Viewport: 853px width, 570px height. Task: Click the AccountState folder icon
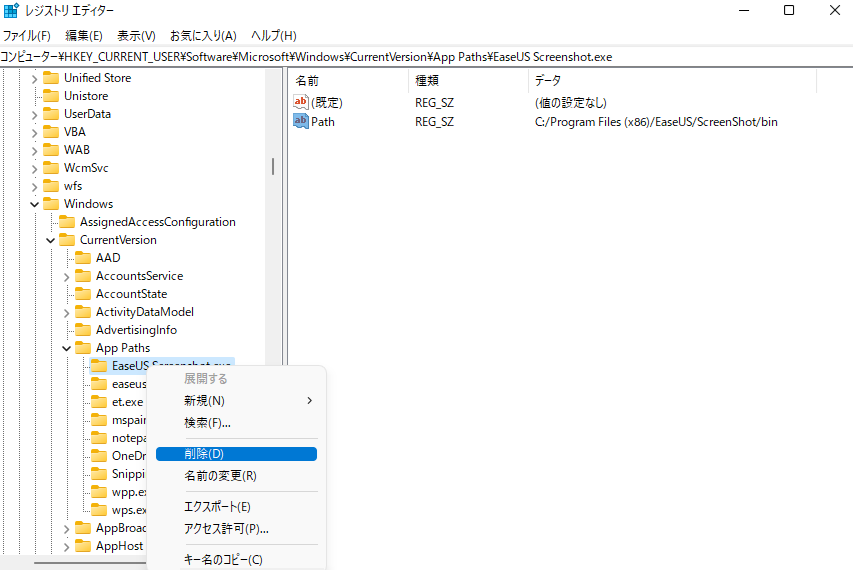83,294
